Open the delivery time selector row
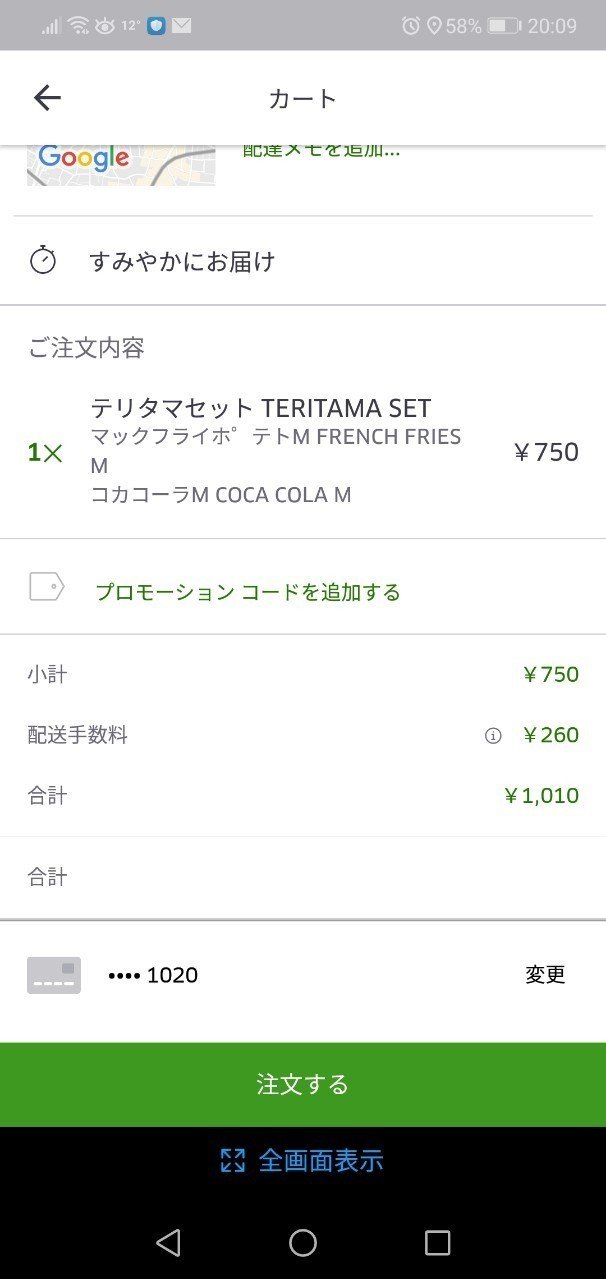The image size is (606, 1279). [x=300, y=260]
